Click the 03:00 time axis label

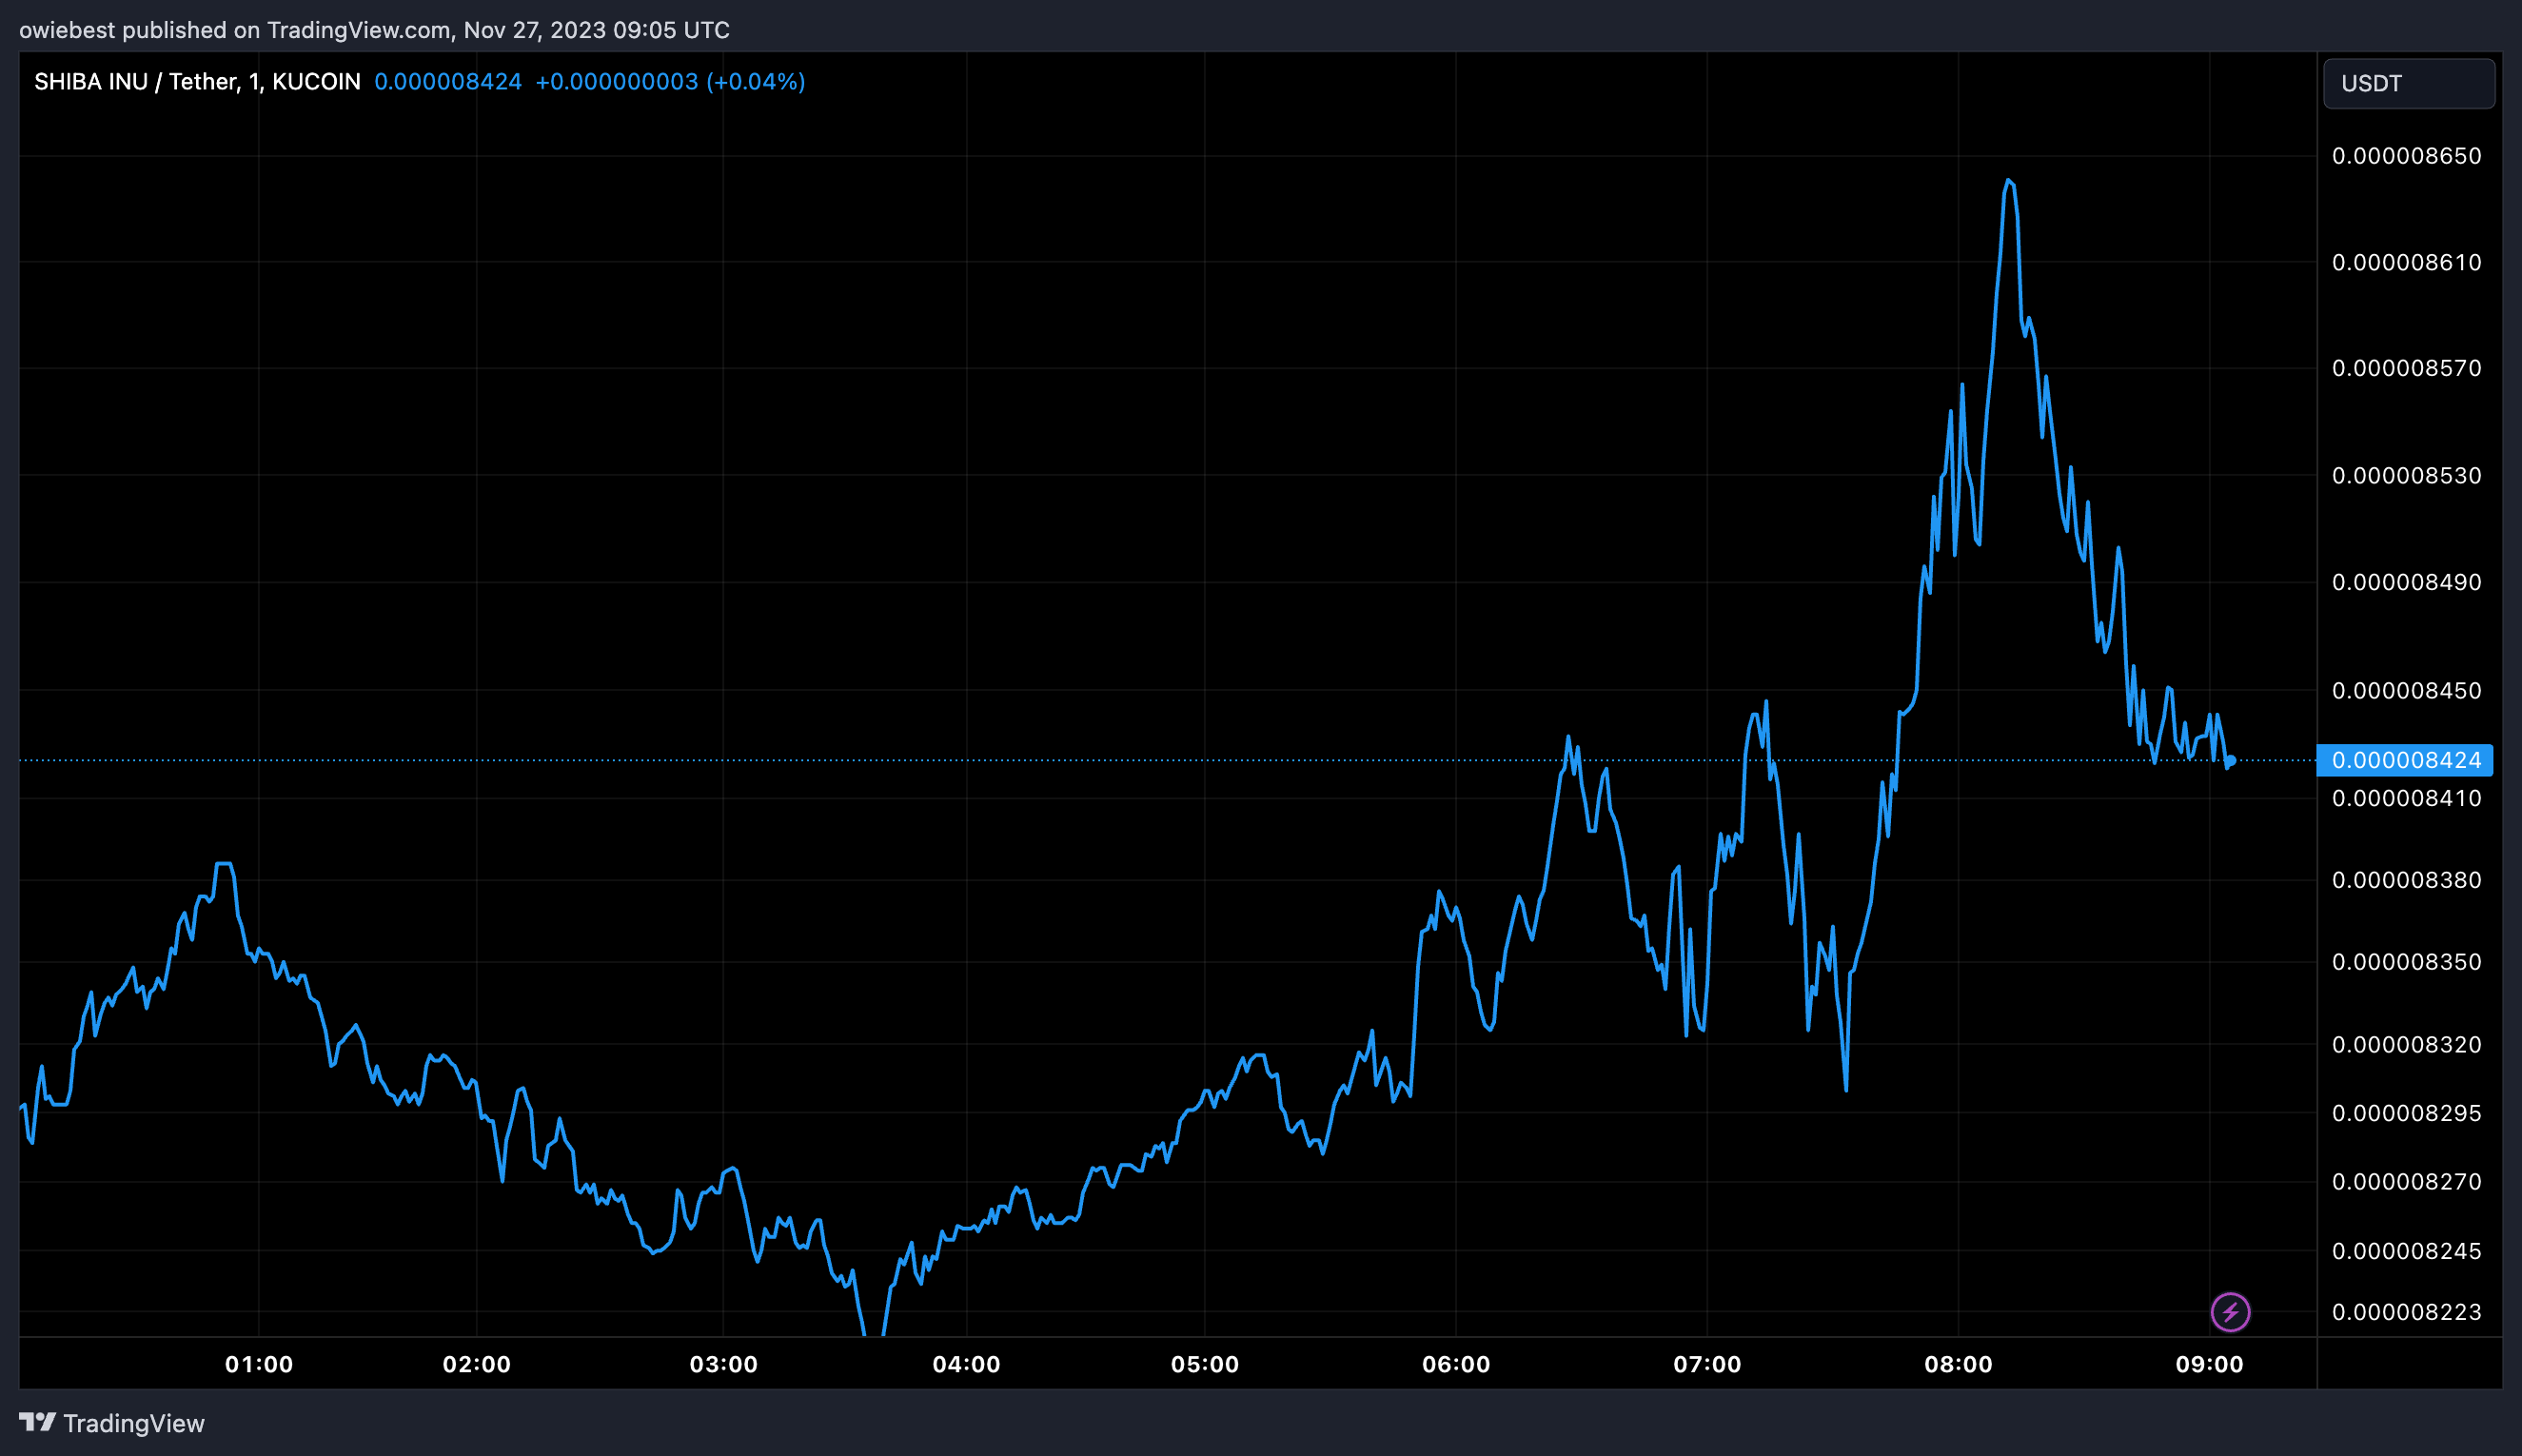(x=722, y=1364)
